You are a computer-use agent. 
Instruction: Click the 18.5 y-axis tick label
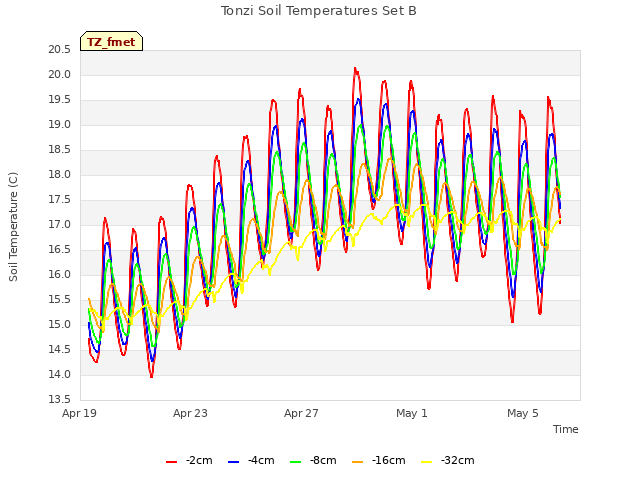pos(60,149)
